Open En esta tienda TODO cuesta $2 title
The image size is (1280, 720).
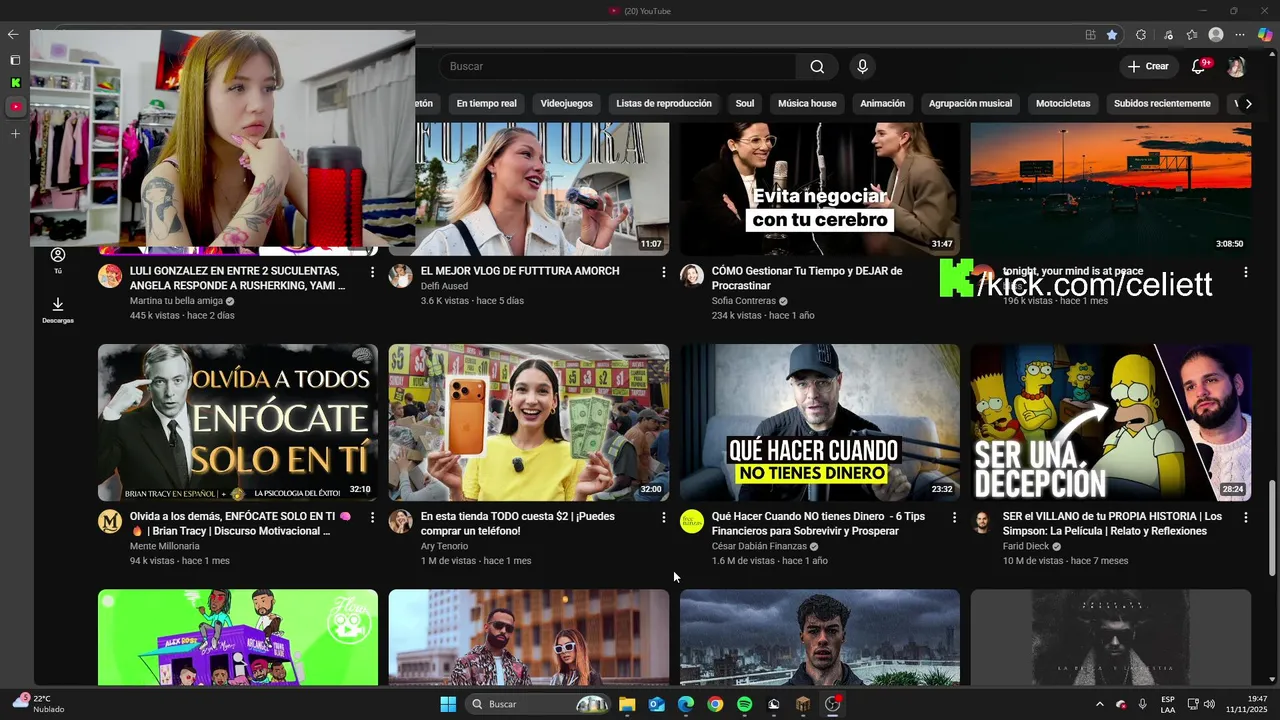point(517,524)
